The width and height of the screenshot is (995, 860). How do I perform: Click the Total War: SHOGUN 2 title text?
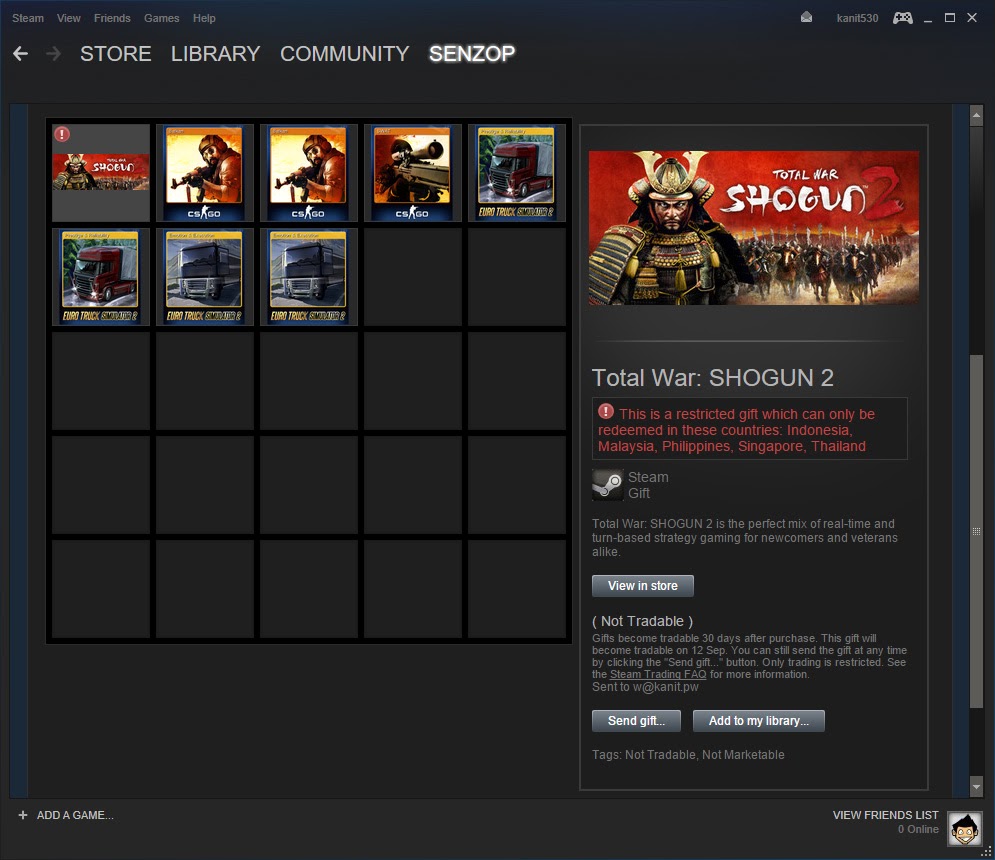click(713, 378)
